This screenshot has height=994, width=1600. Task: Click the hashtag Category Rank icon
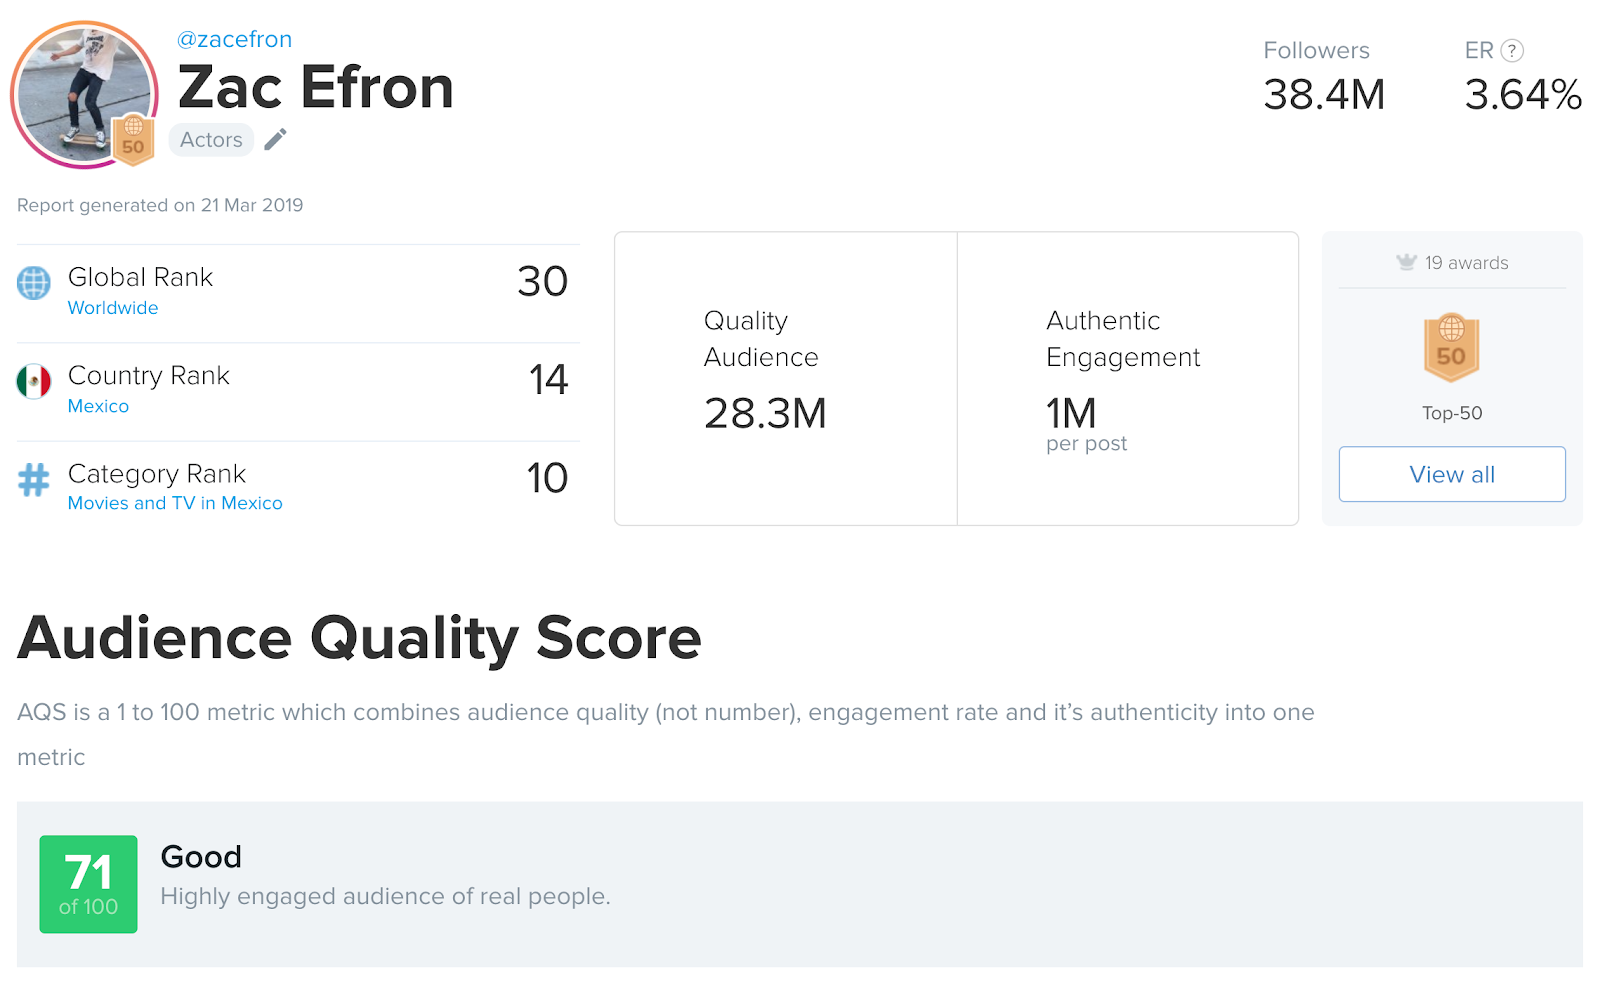[34, 480]
